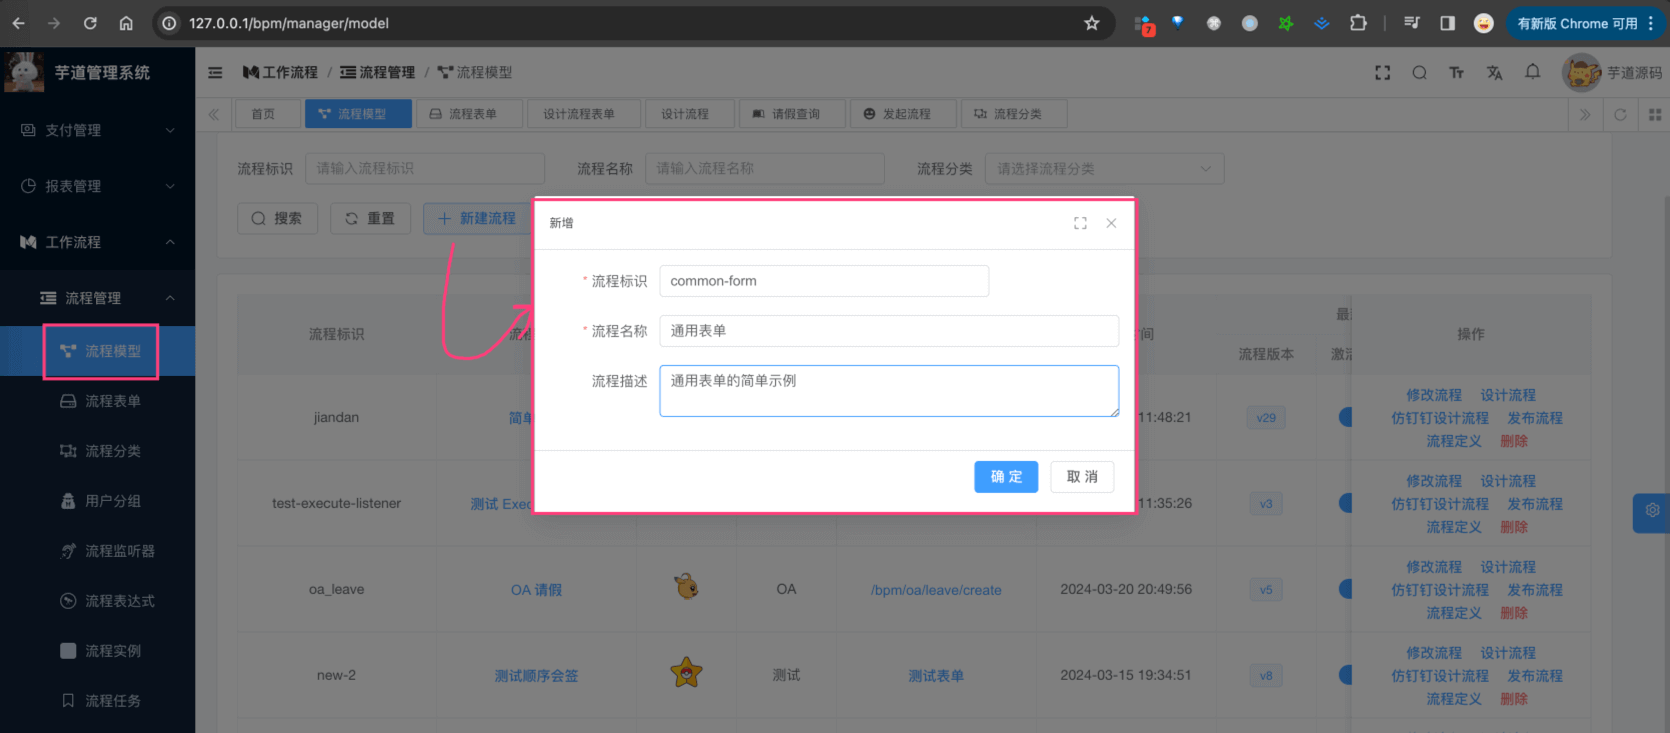Toggle the activation switch for the oa_leave row
Viewport: 1670px width, 733px height.
1346,589
